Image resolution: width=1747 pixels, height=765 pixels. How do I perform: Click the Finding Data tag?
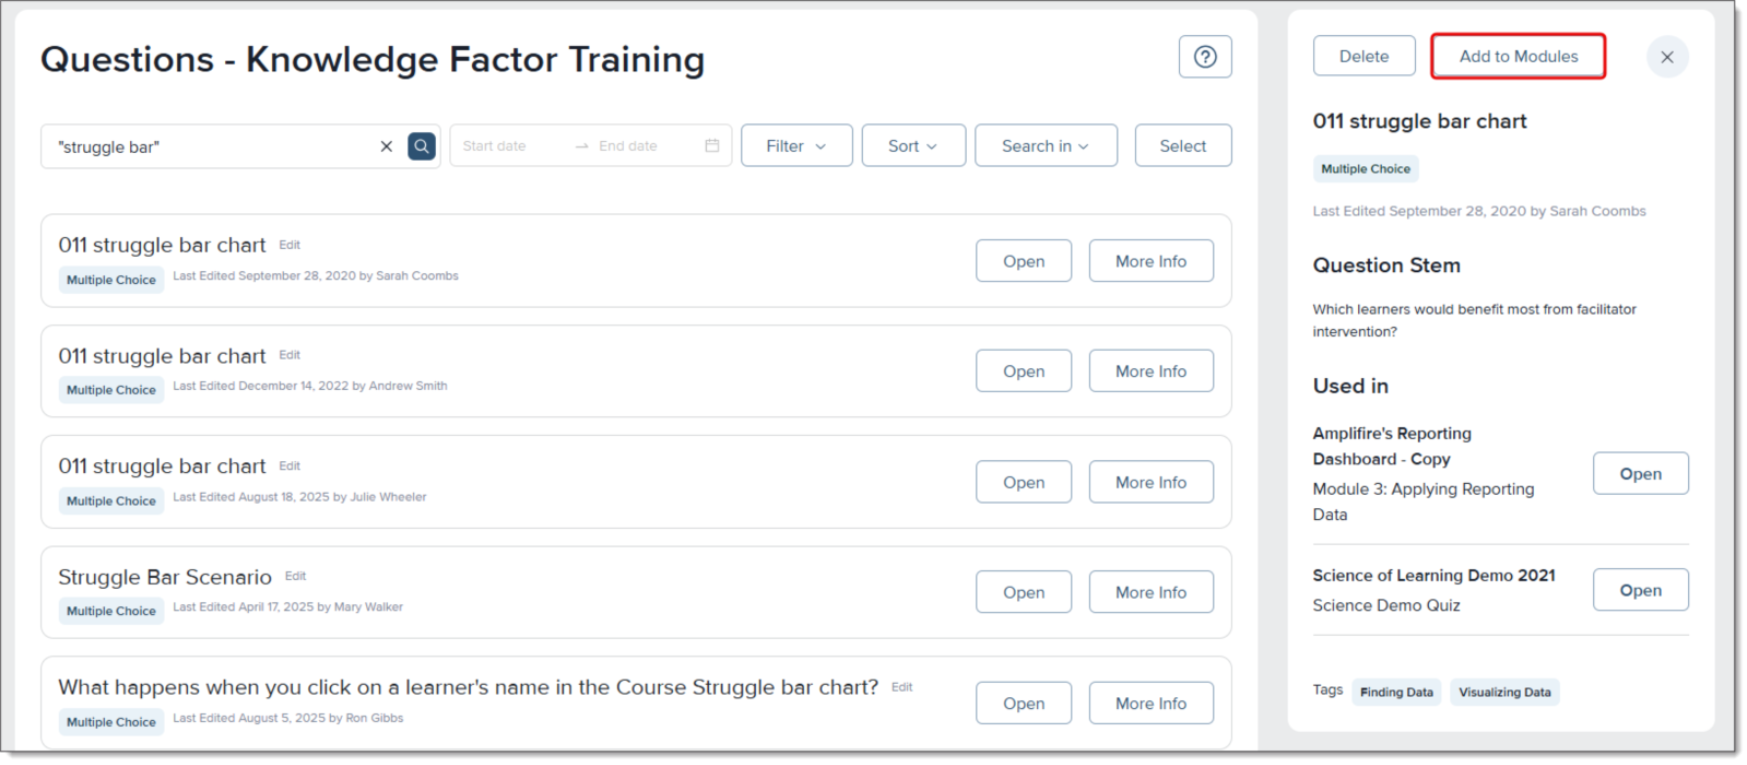1396,692
